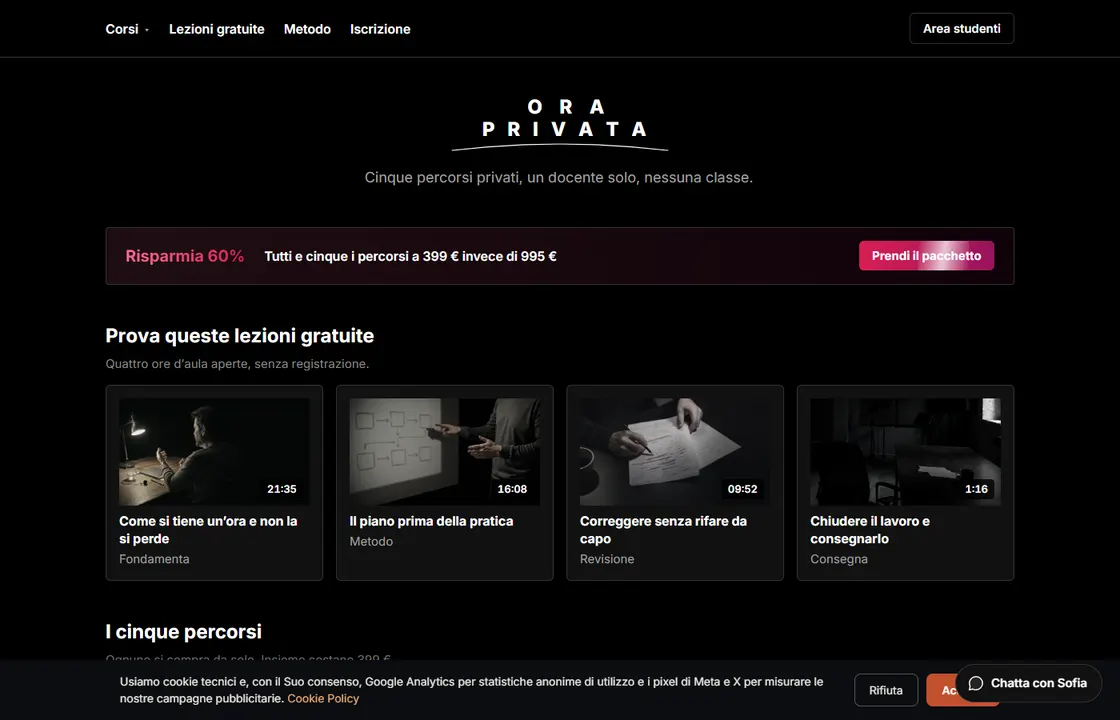Open the Iscrizione nav link
This screenshot has height=720, width=1120.
coord(380,29)
